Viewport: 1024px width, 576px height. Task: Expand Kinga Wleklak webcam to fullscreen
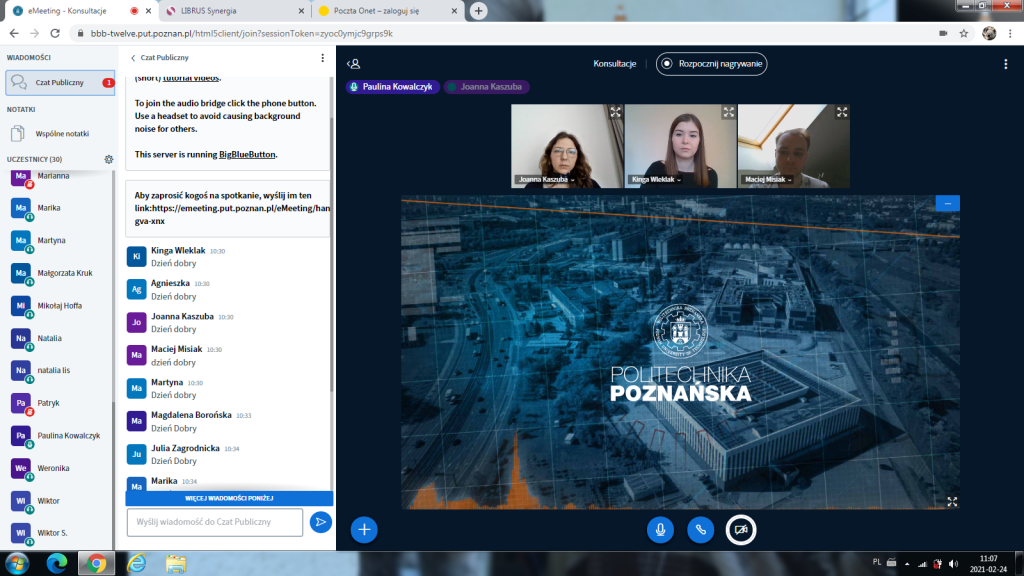pyautogui.click(x=729, y=112)
